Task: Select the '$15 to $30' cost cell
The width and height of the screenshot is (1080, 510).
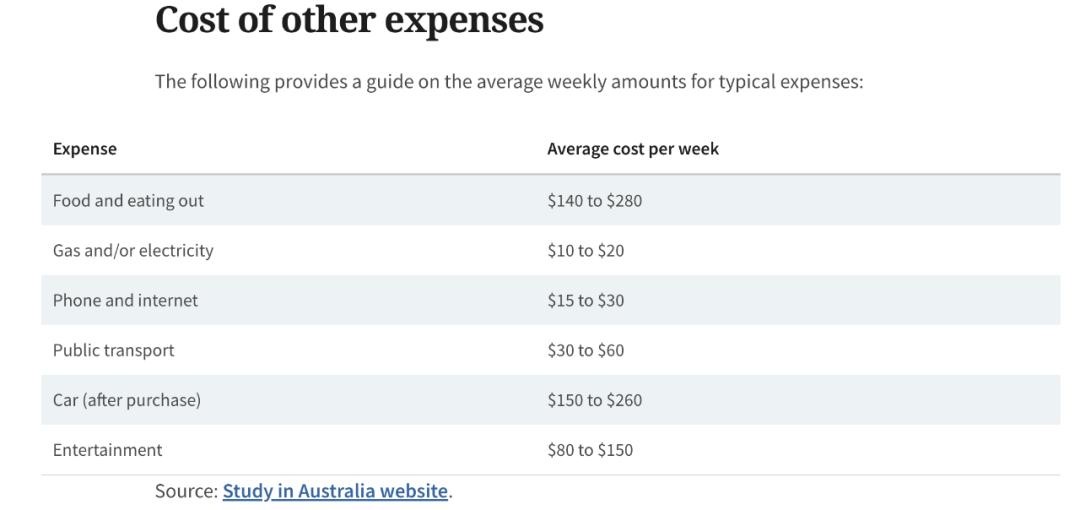Action: (x=585, y=300)
